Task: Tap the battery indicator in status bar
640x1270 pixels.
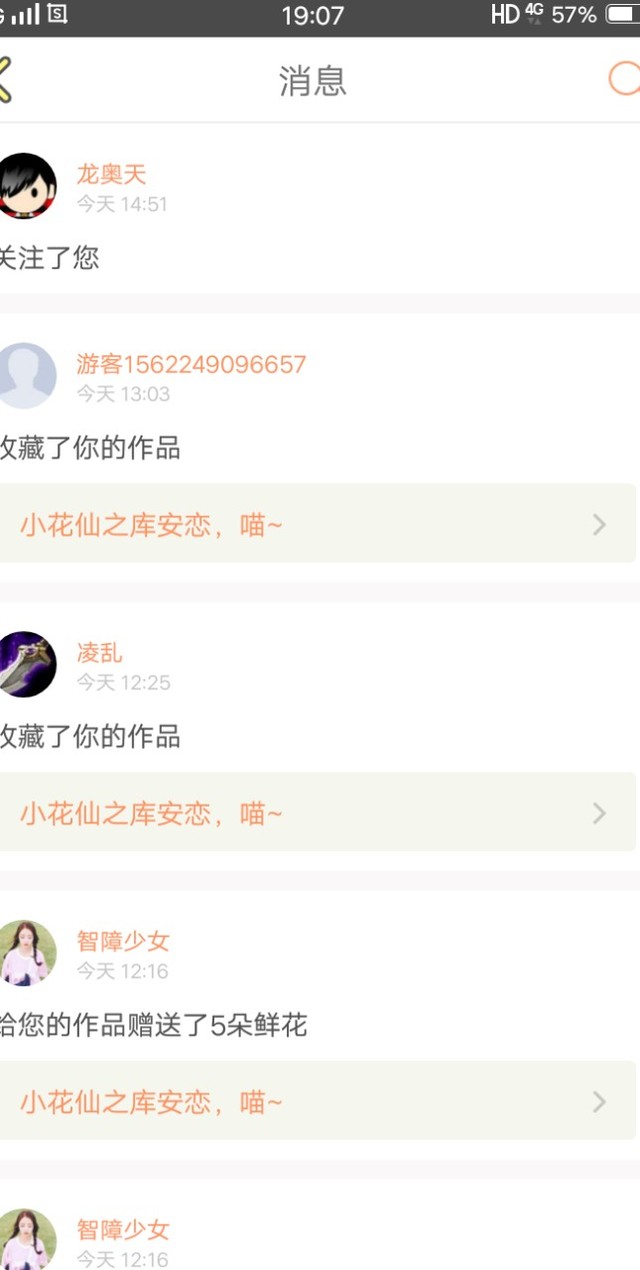Action: tap(623, 15)
